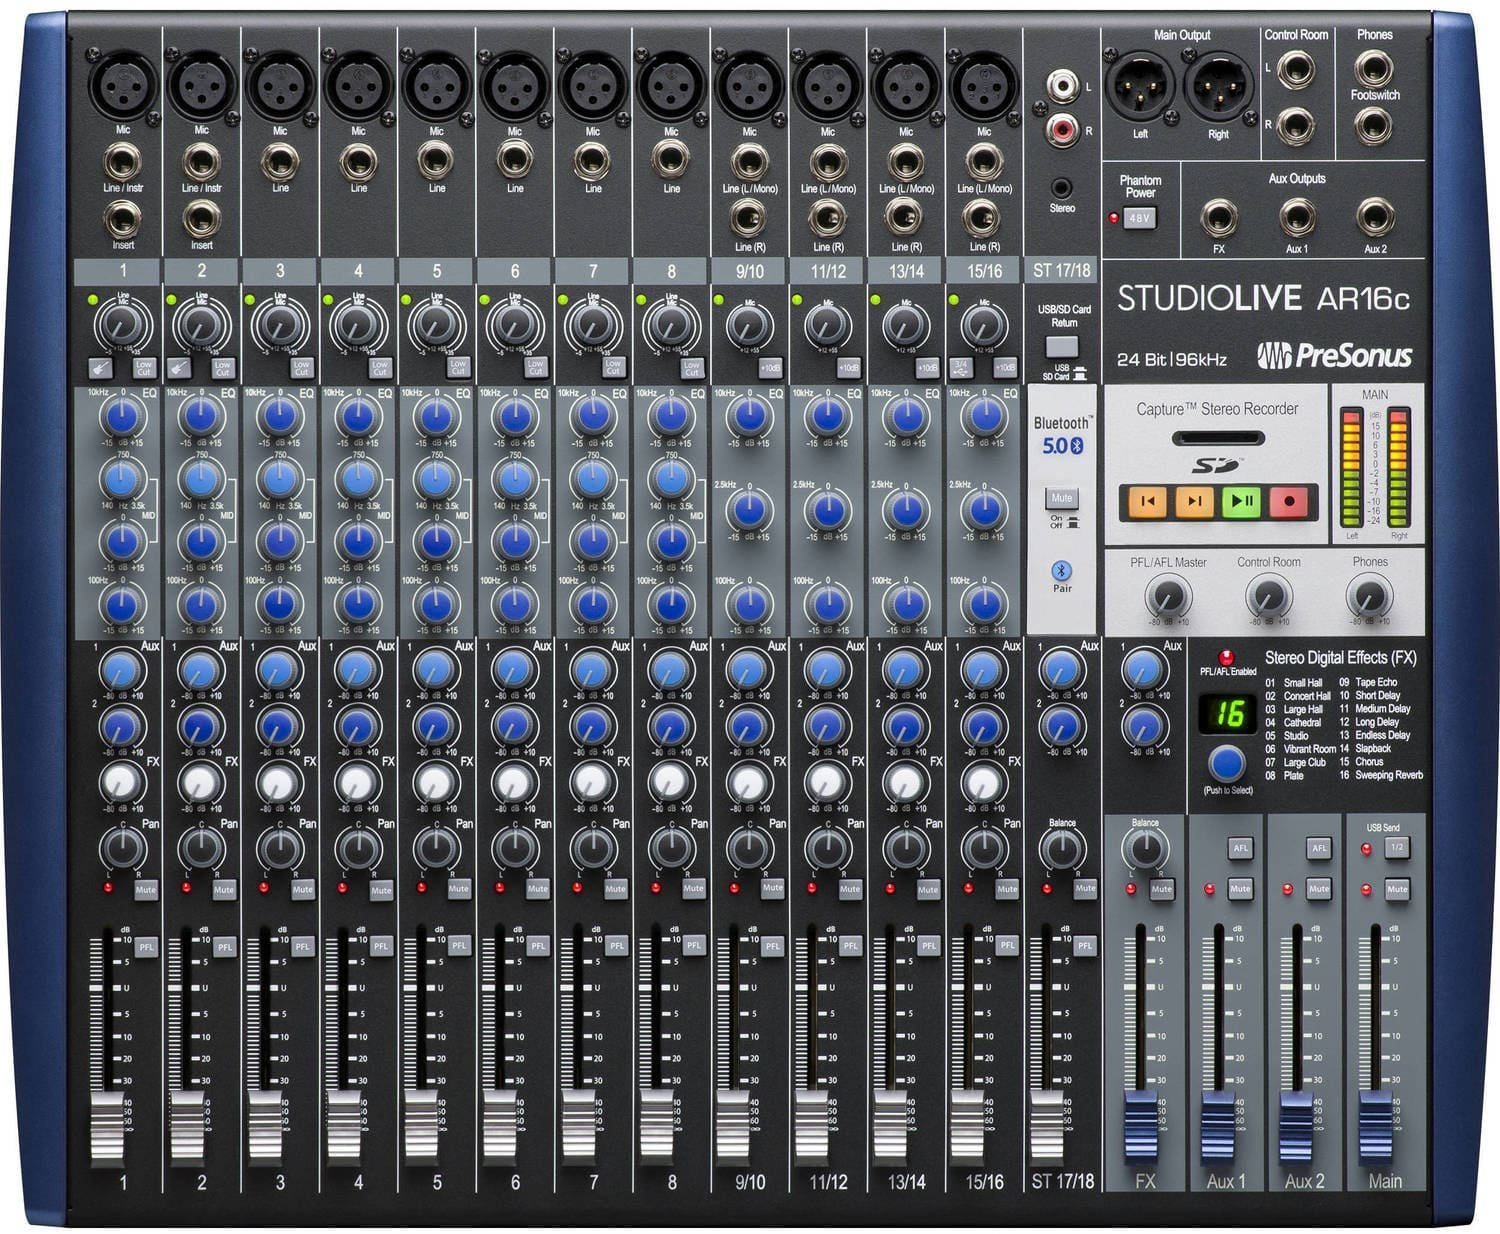Screen dimensions: 1500x1234
Task: Click the +10dB button on channel 9/10
Action: click(770, 367)
